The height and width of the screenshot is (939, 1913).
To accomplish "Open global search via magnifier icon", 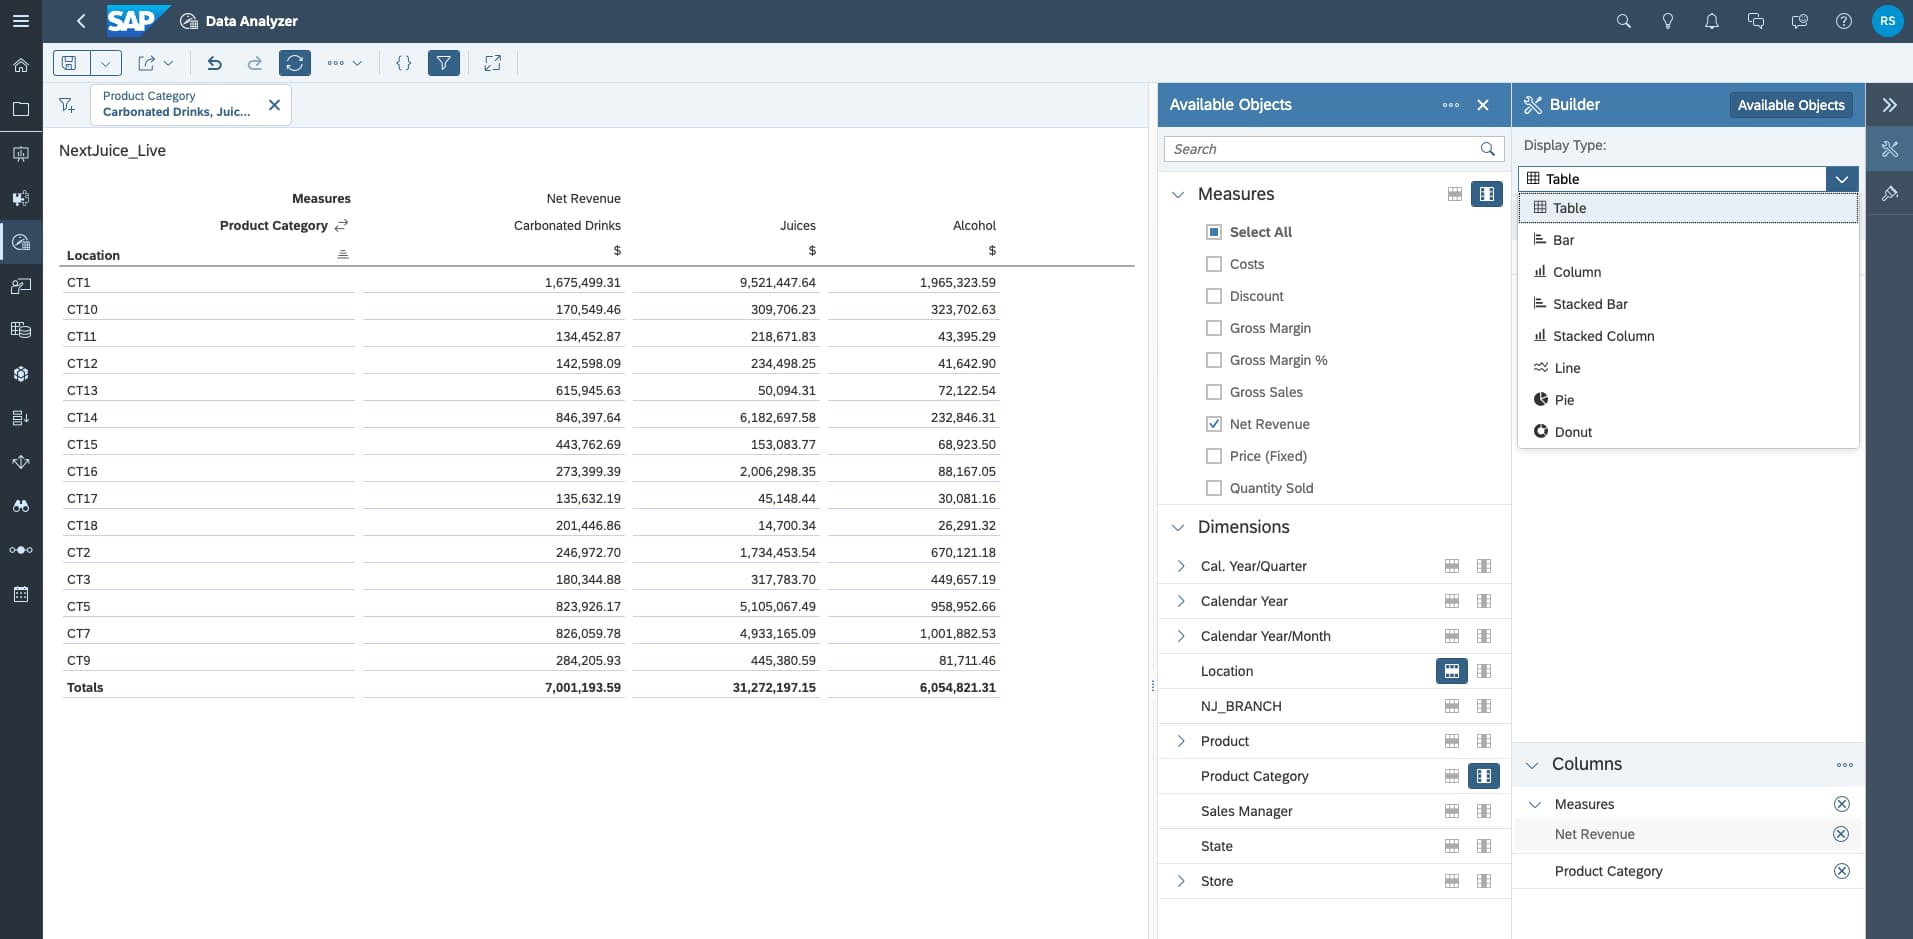I will coord(1623,21).
